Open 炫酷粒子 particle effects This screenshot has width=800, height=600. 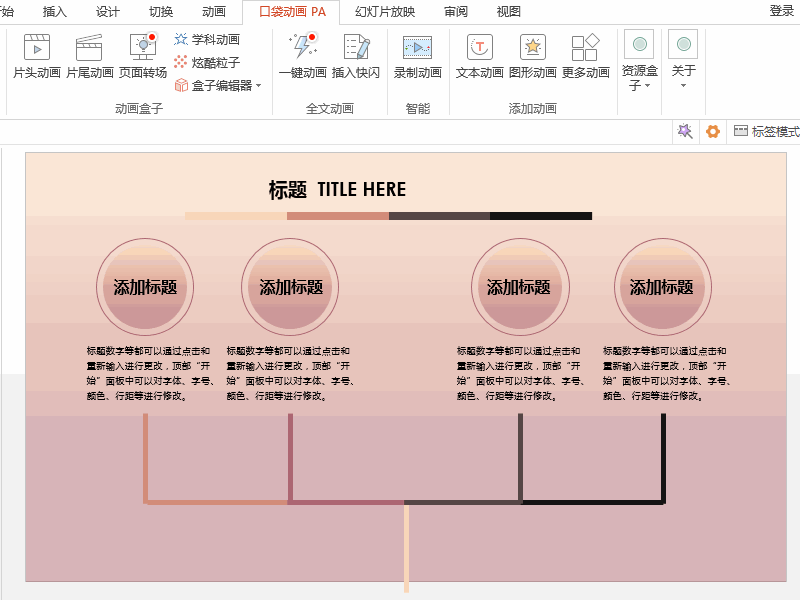tap(207, 62)
